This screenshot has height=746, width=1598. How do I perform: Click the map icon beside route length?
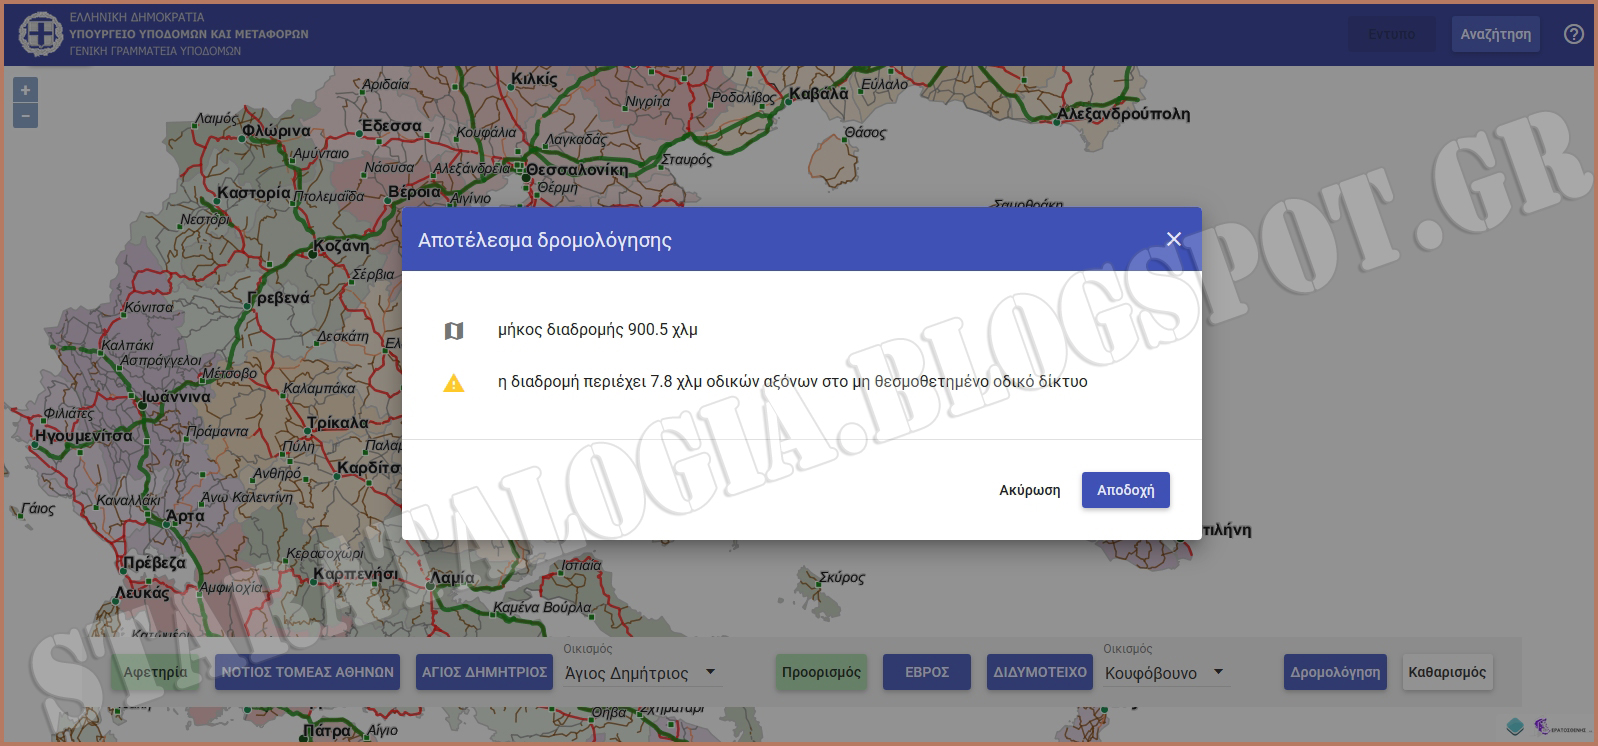click(x=454, y=331)
